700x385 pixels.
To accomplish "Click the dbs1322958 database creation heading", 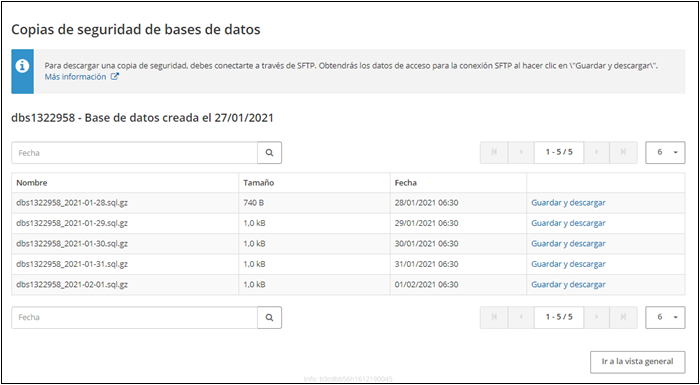I will tap(142, 118).
